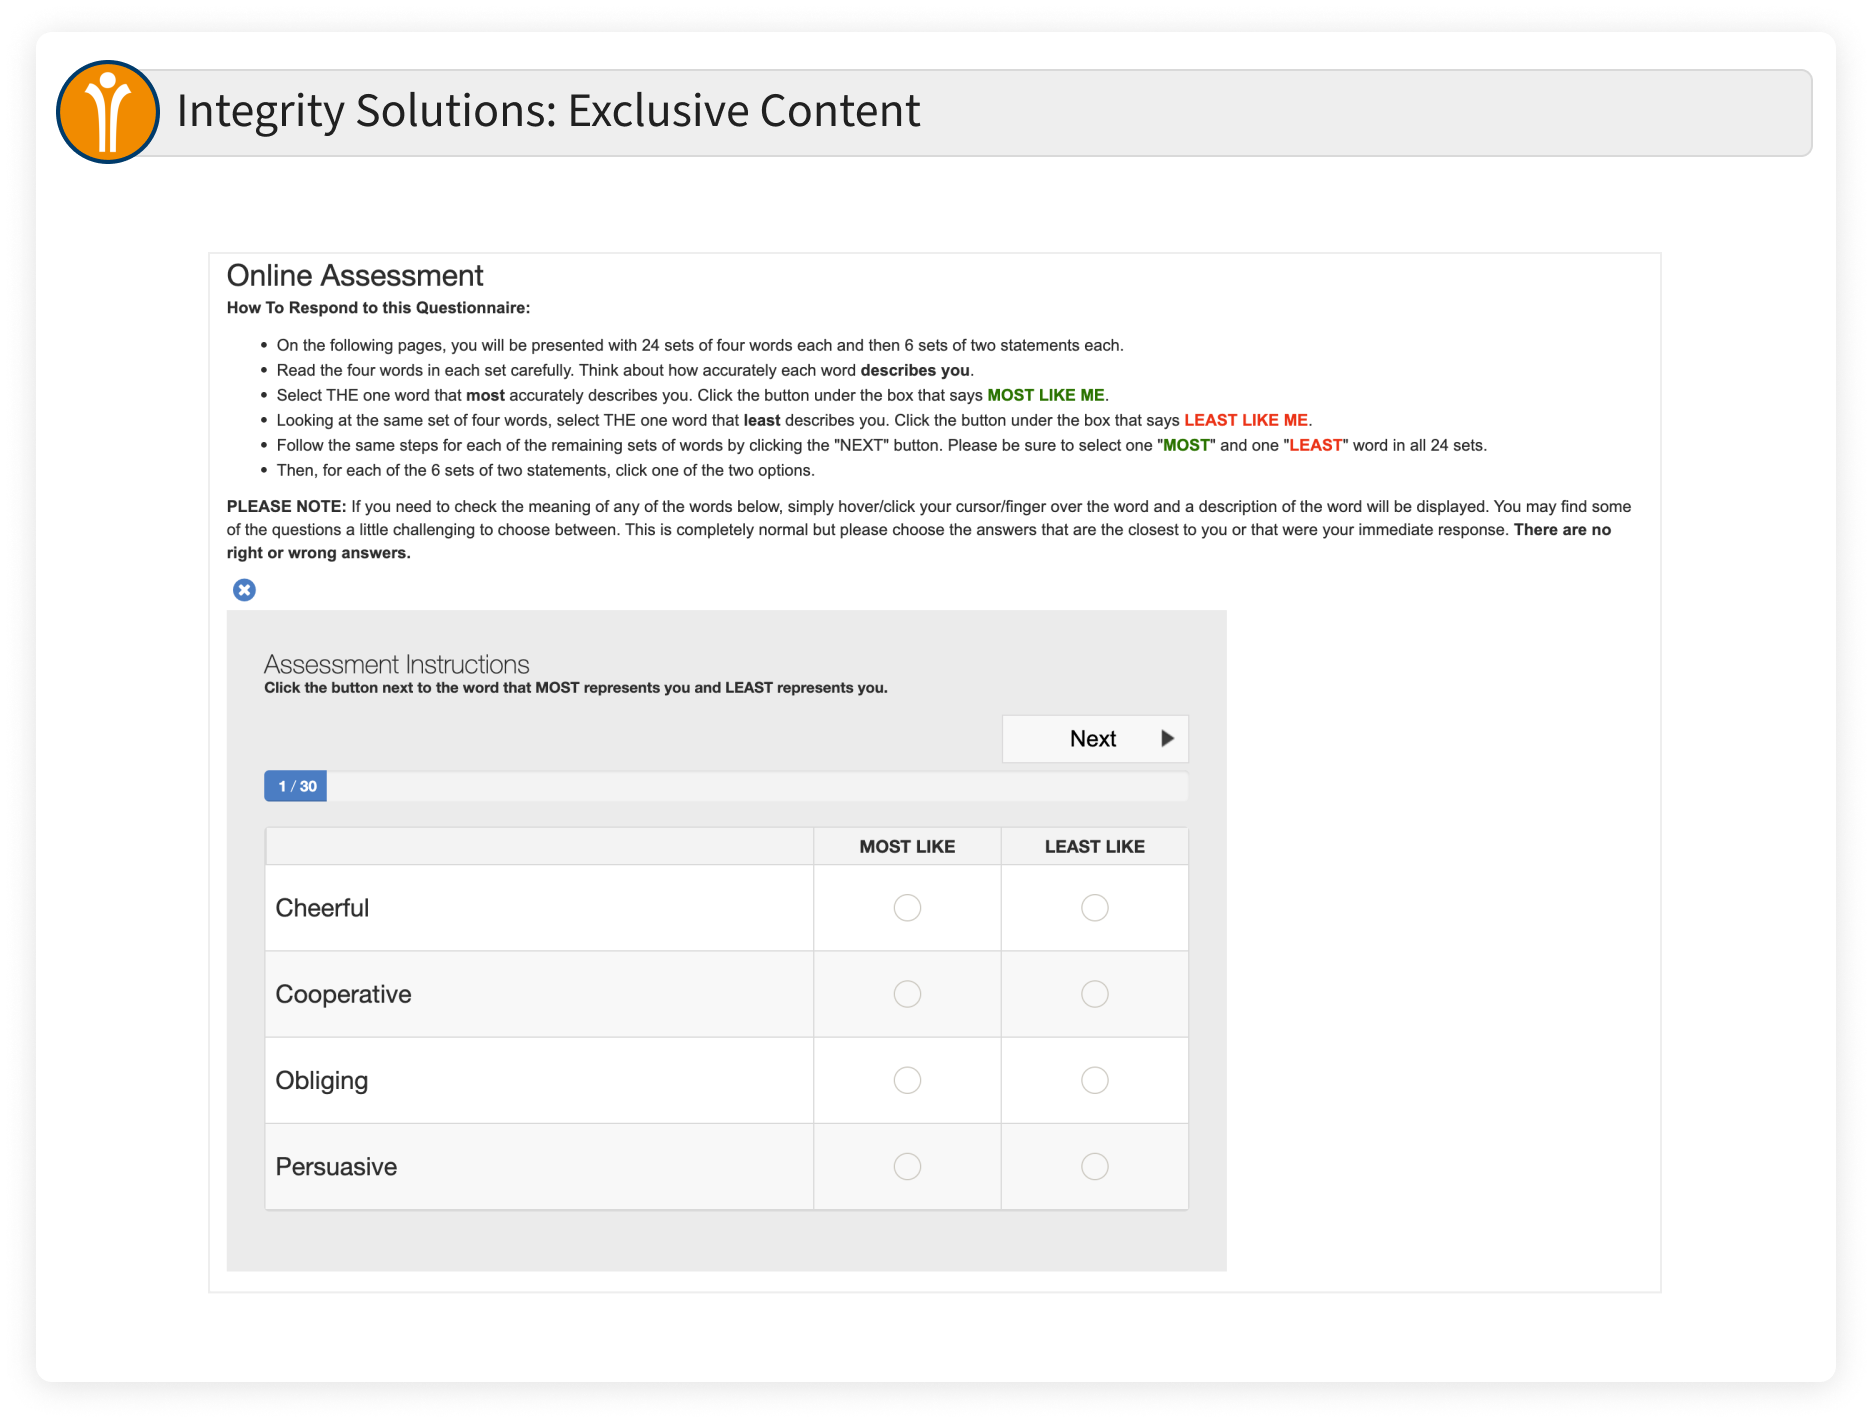Select Least Like for Cooperative
The image size is (1872, 1422).
(x=1095, y=994)
